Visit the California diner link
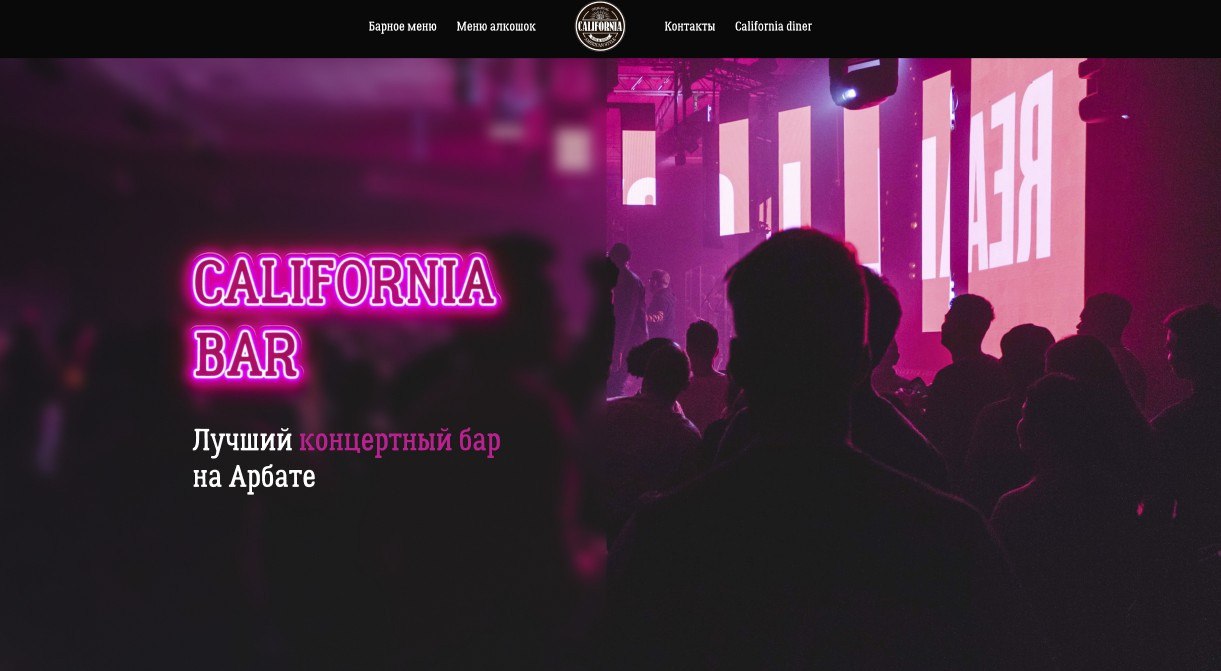 [x=773, y=27]
